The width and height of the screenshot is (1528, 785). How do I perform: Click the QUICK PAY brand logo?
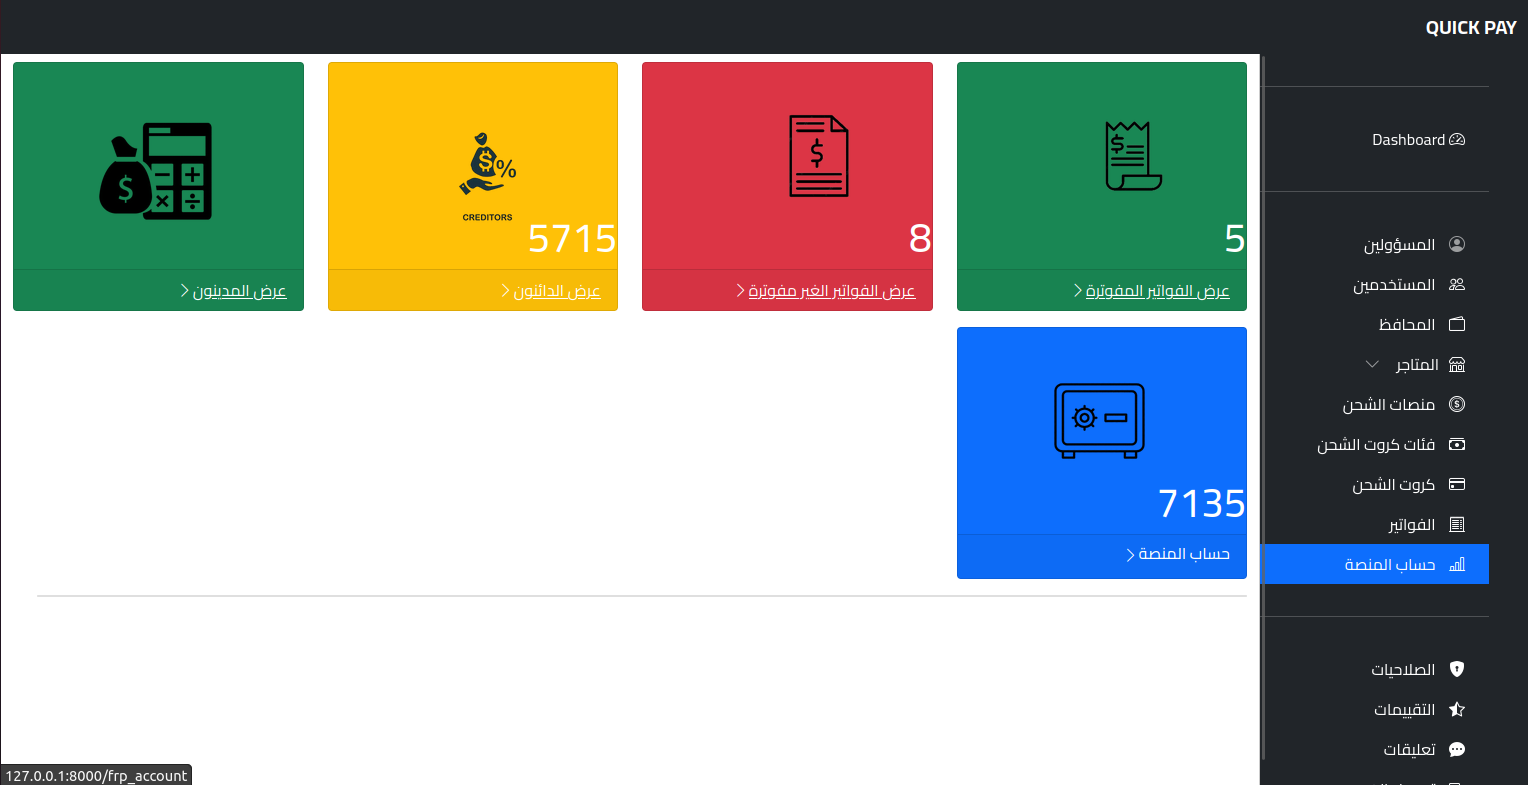(x=1470, y=28)
